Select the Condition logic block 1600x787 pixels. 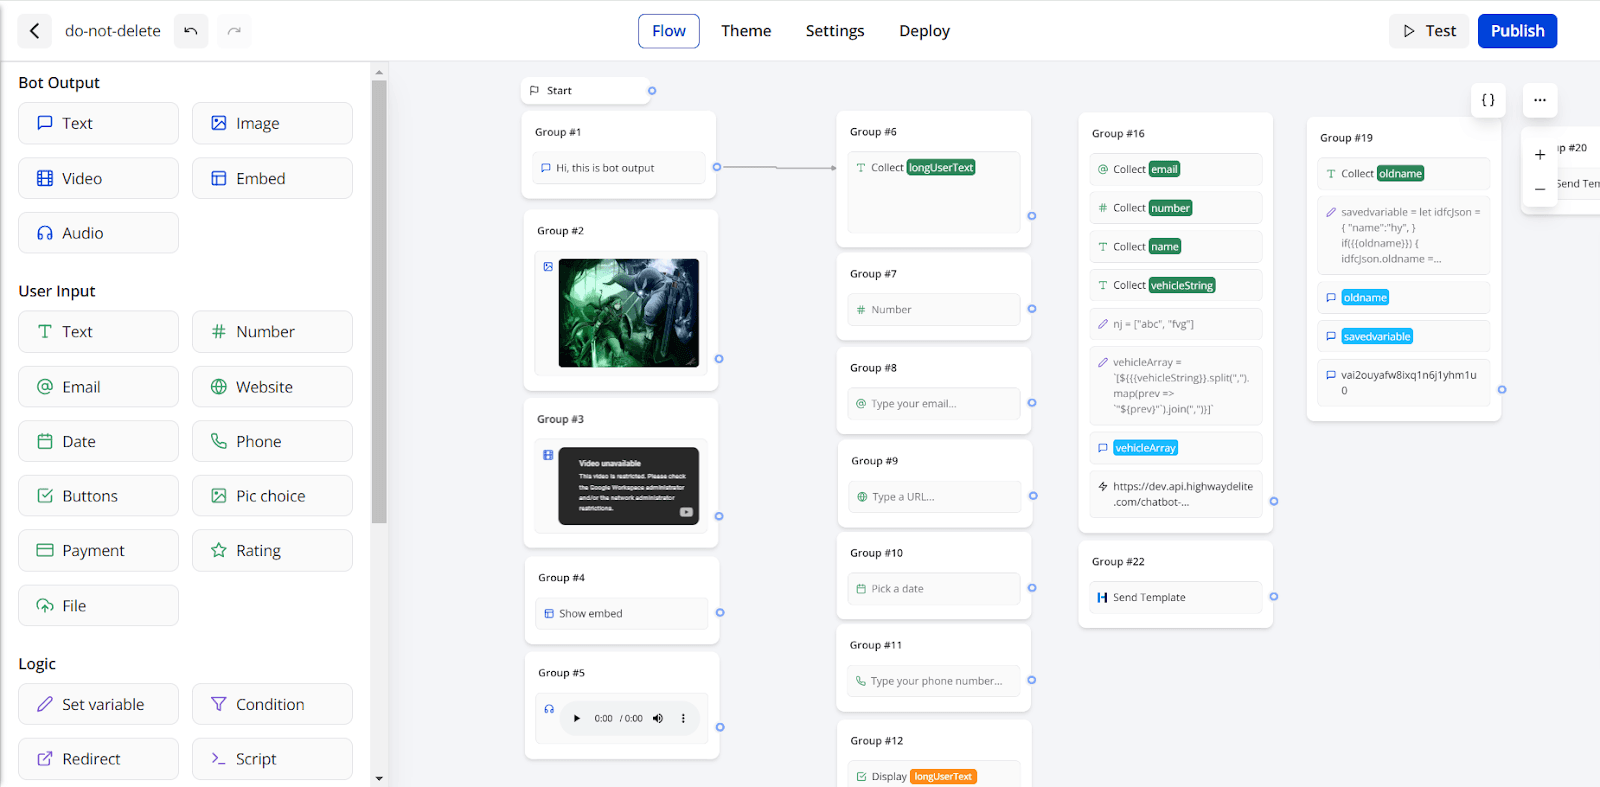point(272,704)
